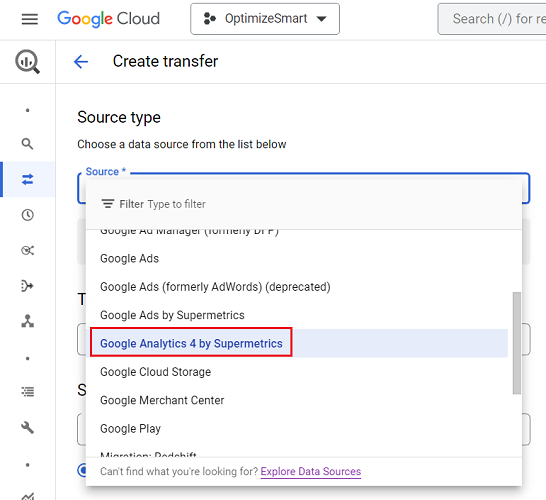Open the Scheduled queries clock icon

28,215
